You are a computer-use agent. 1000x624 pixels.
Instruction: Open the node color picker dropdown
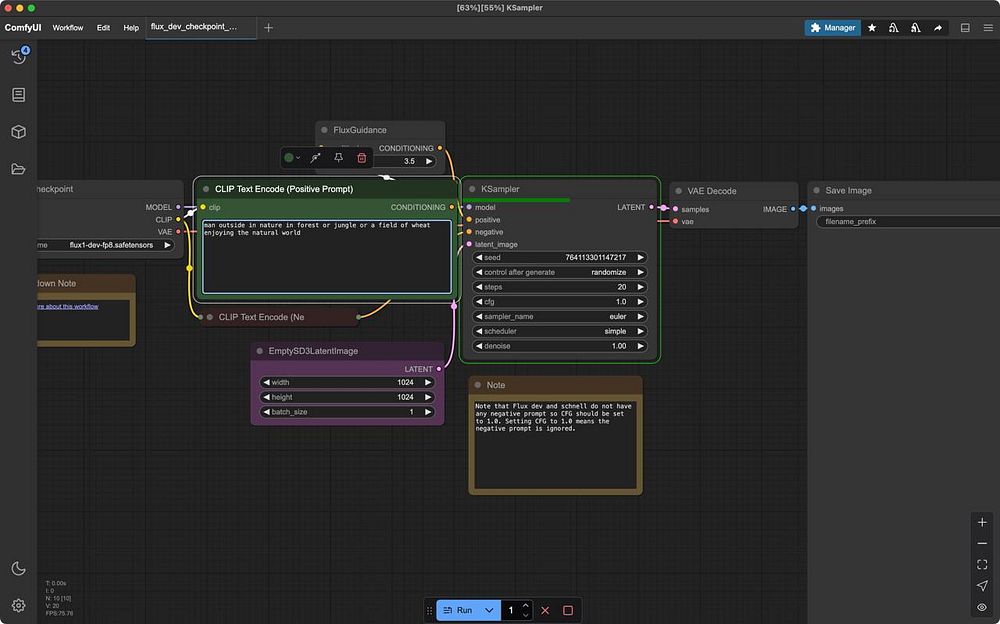pyautogui.click(x=292, y=158)
